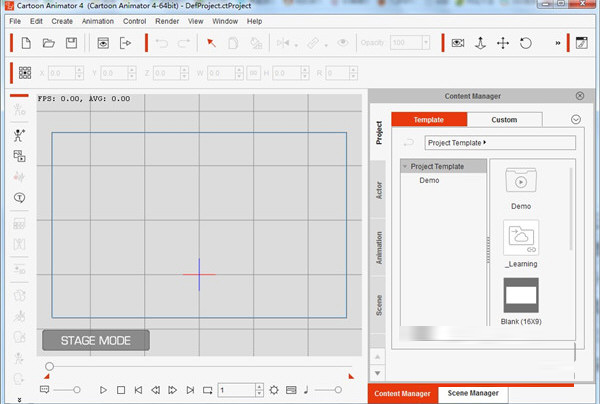
Task: Open the Animation menu
Action: point(97,21)
